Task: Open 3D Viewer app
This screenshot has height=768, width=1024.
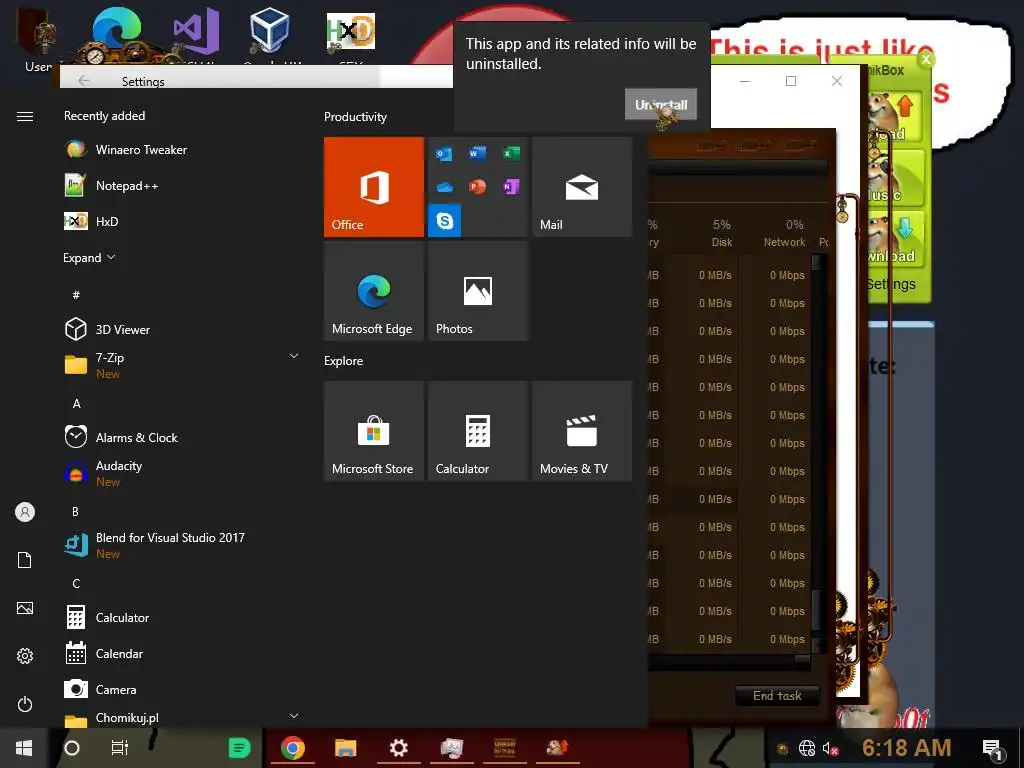Action: 182,329
